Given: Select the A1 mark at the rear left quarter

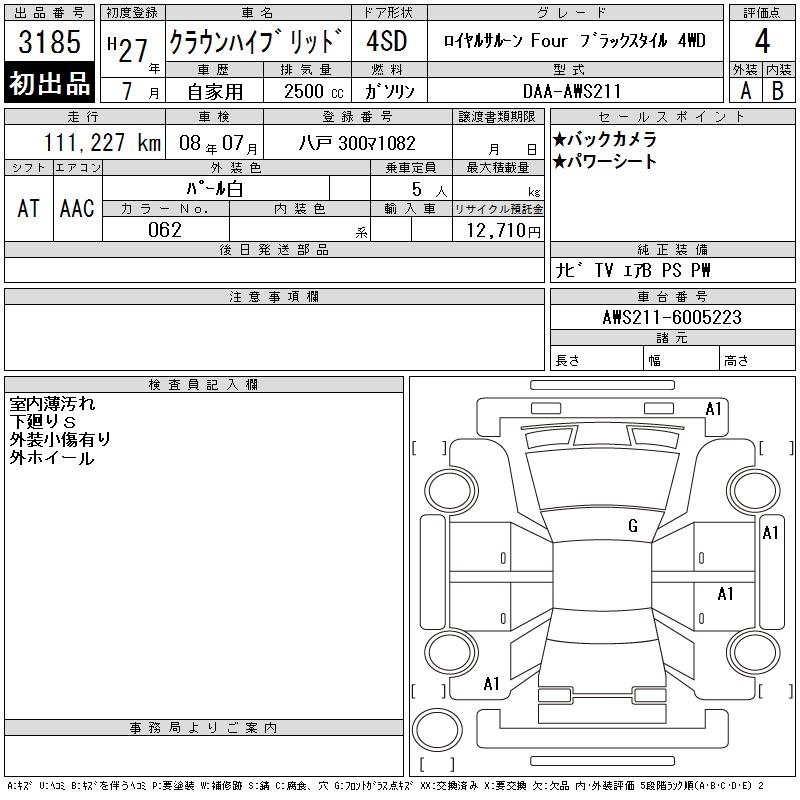Looking at the screenshot, I should (x=491, y=684).
